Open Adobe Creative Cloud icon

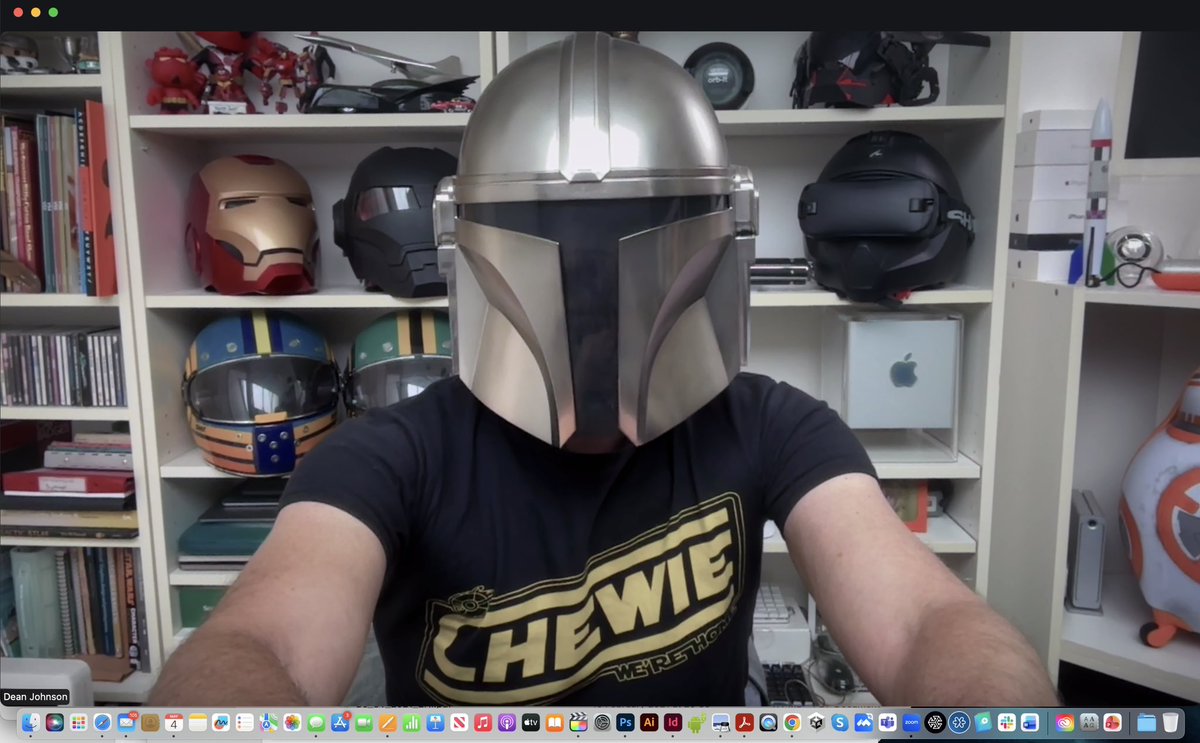tap(1065, 722)
